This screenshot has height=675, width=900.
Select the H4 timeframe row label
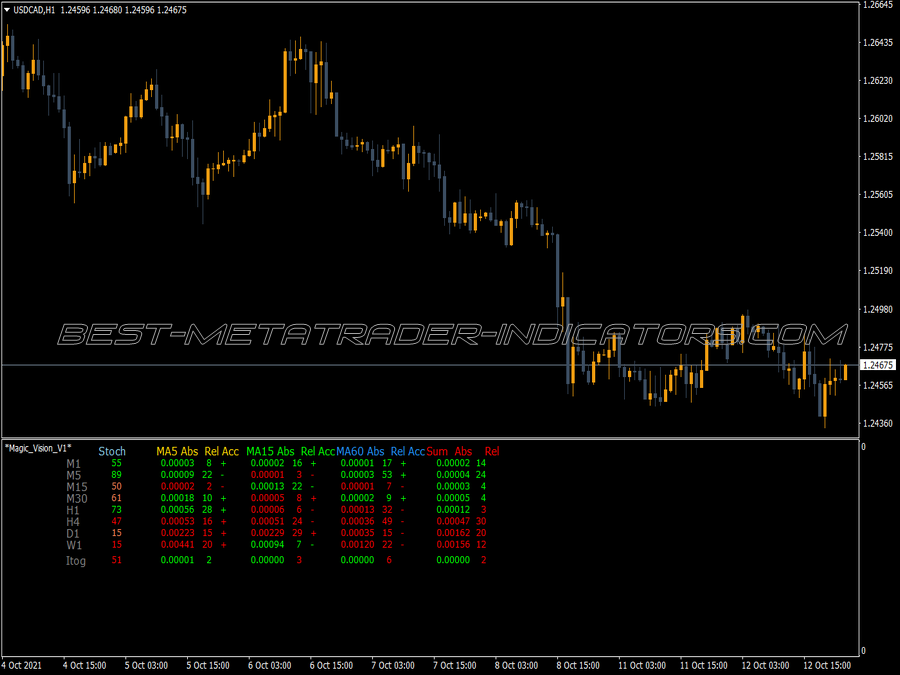tap(73, 522)
